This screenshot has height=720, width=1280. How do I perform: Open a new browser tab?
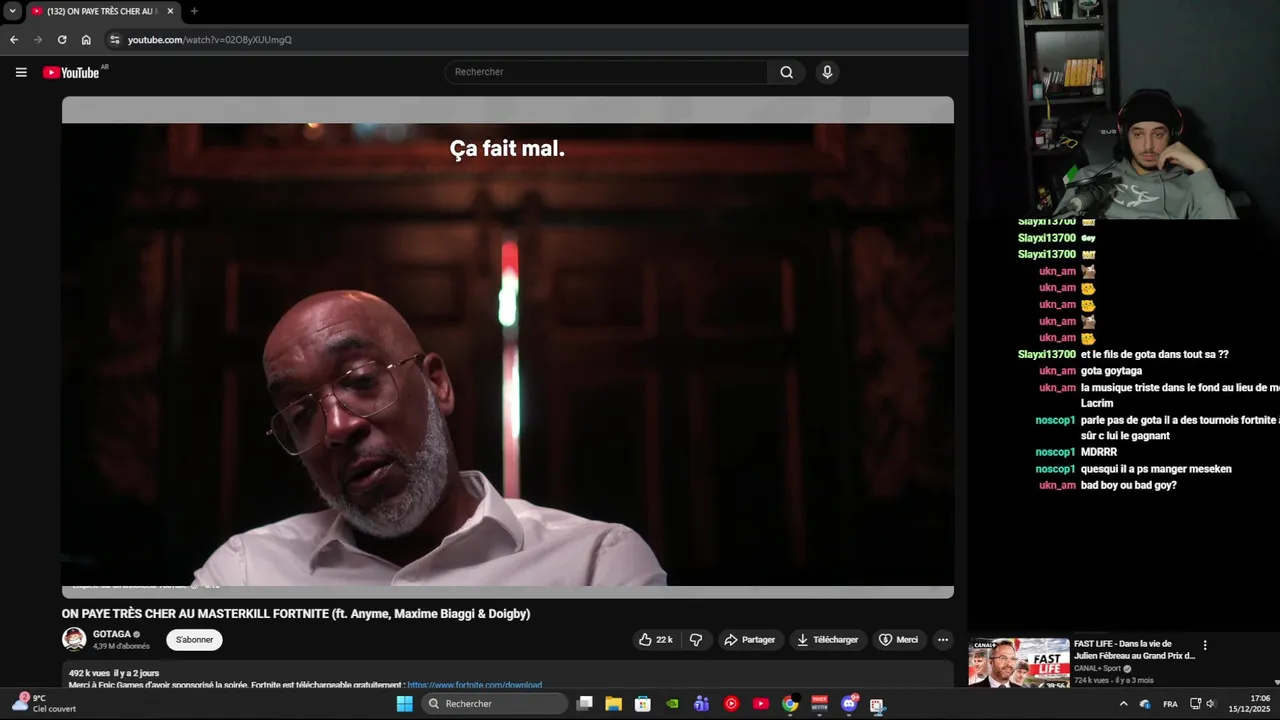tap(194, 11)
